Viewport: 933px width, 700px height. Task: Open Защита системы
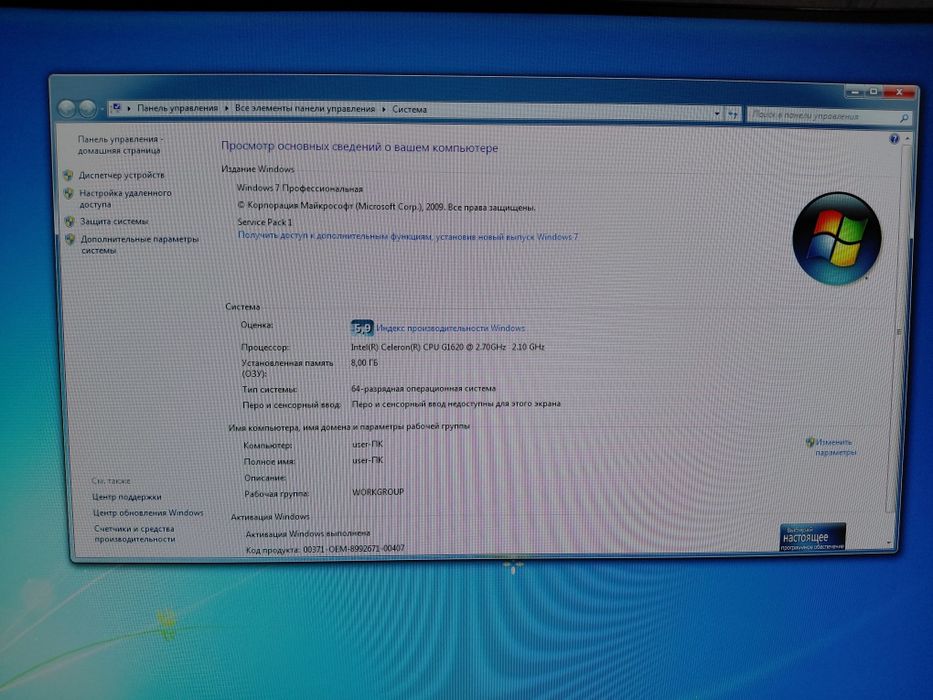114,221
